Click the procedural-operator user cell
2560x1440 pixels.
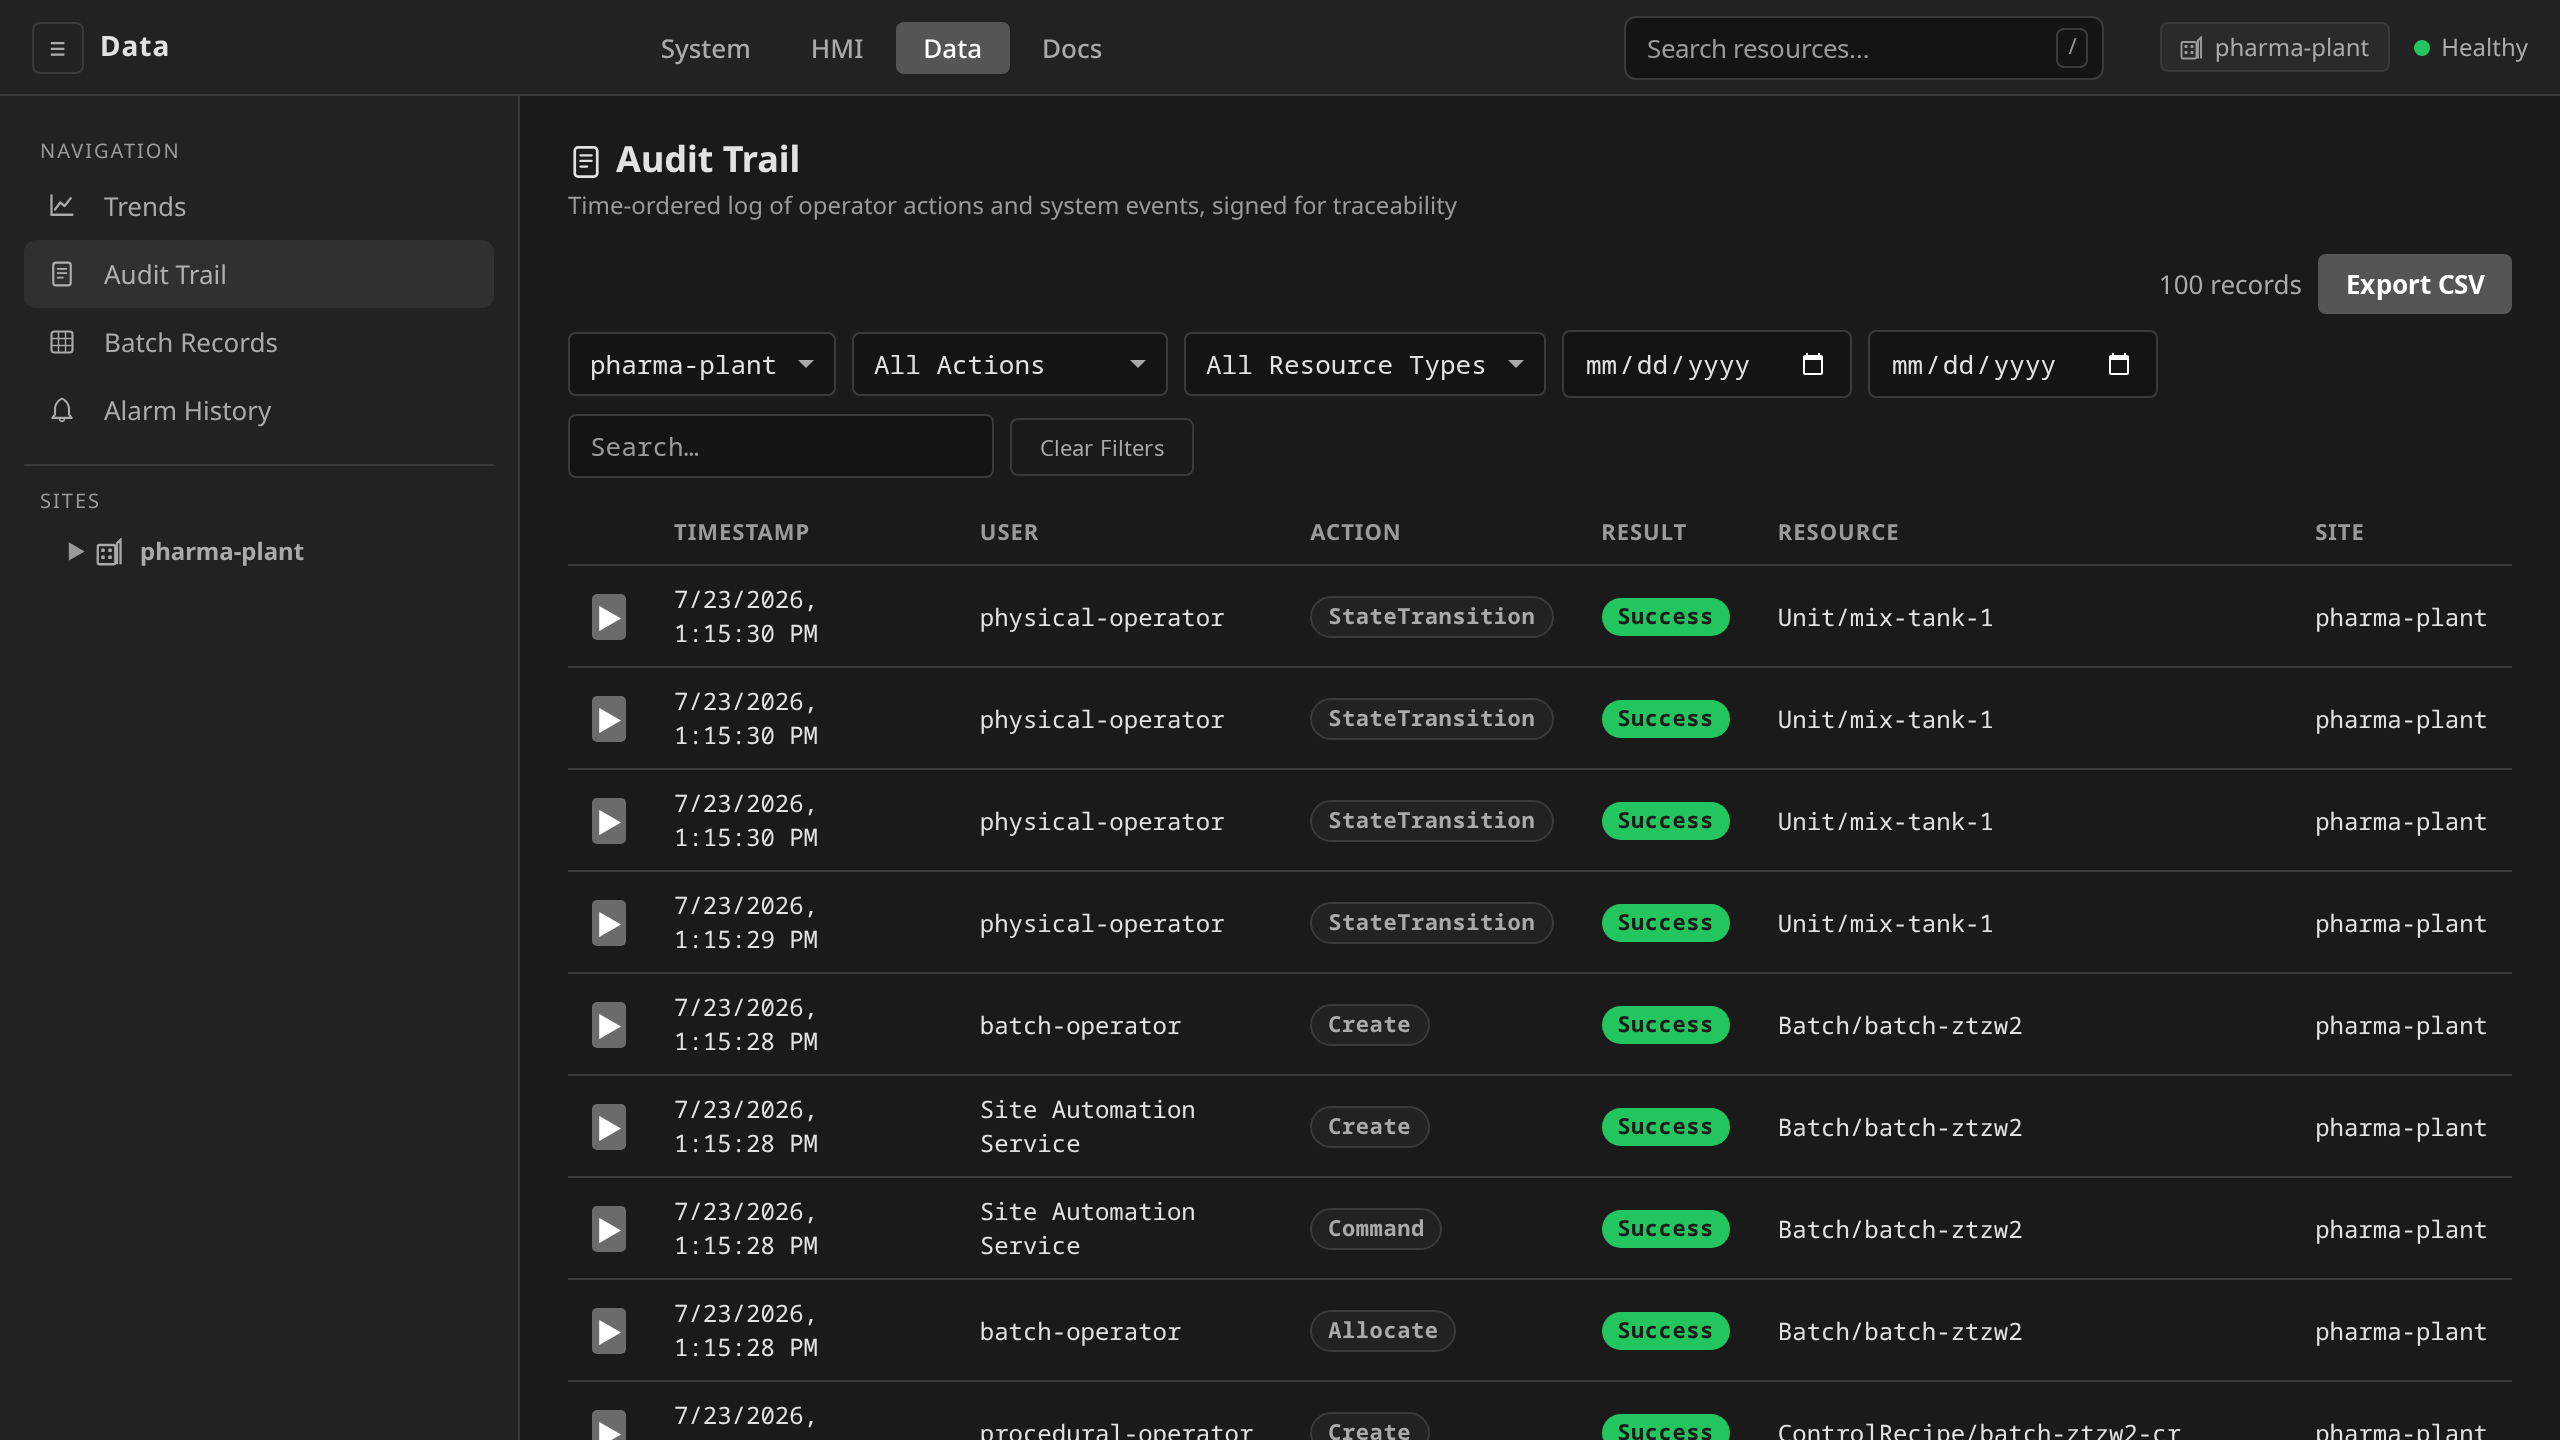click(x=1116, y=1431)
